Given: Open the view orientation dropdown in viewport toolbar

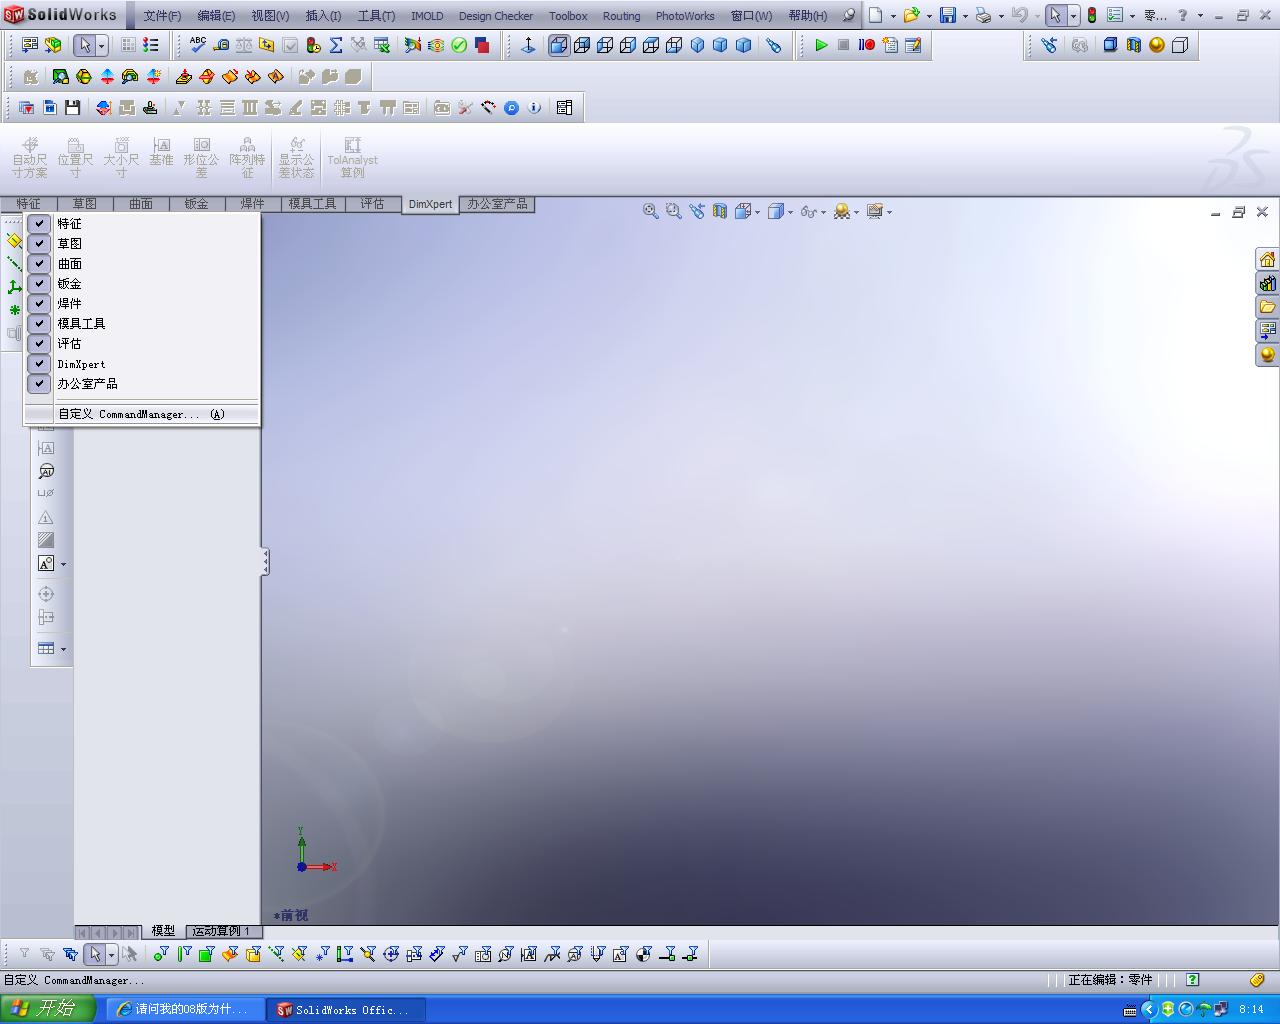Looking at the screenshot, I should pyautogui.click(x=757, y=212).
